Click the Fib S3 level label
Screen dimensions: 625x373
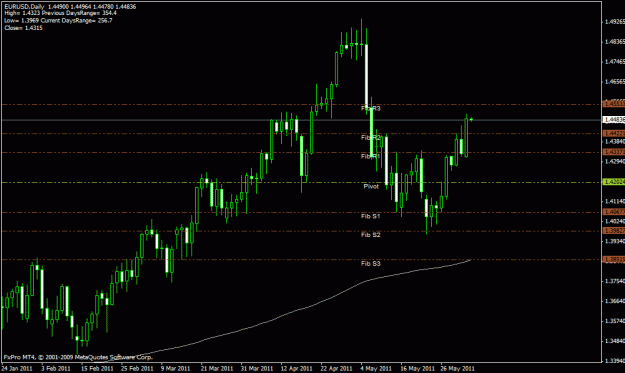tap(371, 263)
